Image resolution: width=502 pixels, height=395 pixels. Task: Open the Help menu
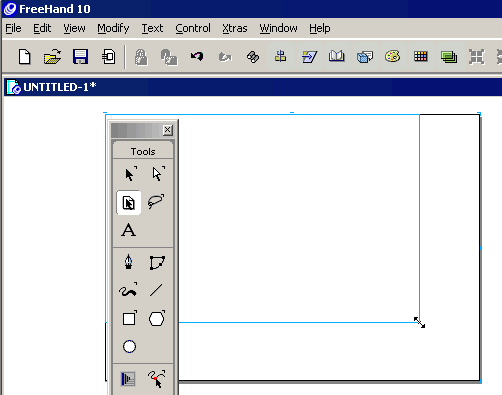[319, 28]
